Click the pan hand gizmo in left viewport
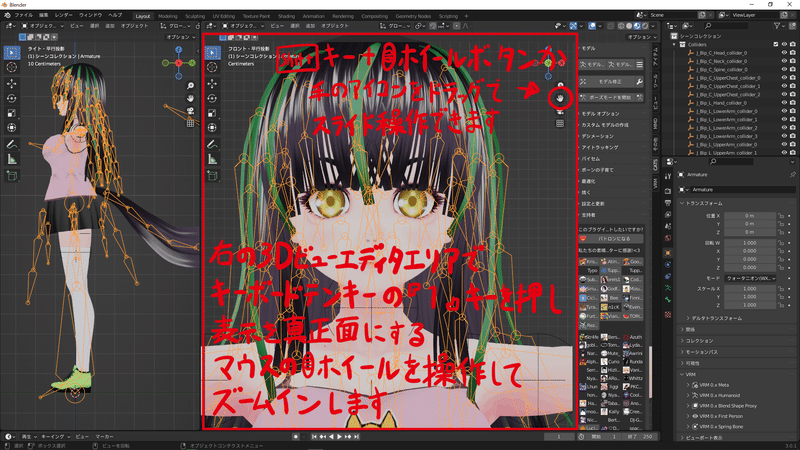800x450 pixels. 190,98
